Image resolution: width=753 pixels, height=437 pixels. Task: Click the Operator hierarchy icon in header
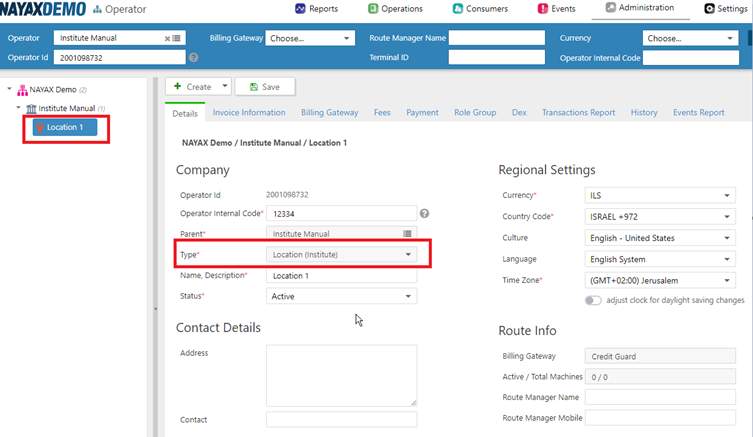coord(97,9)
